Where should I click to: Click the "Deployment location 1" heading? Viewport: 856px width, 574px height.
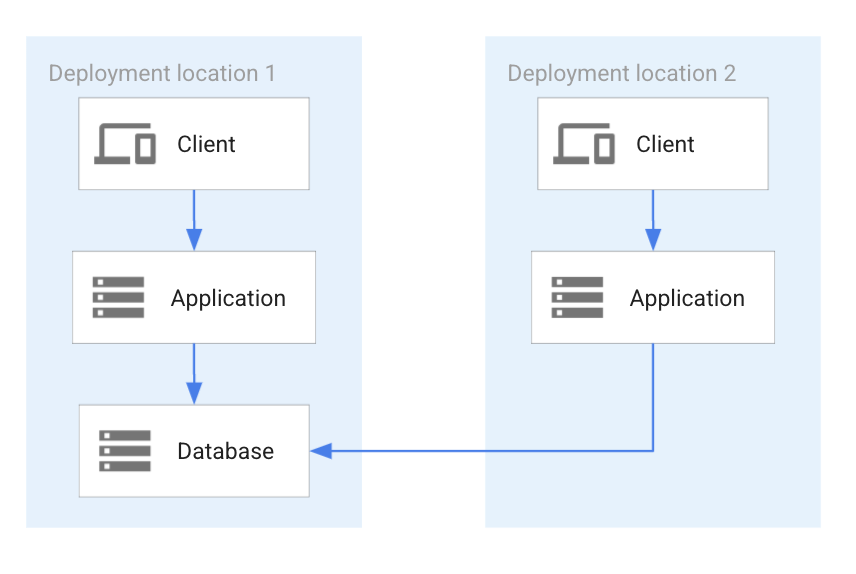pos(162,74)
